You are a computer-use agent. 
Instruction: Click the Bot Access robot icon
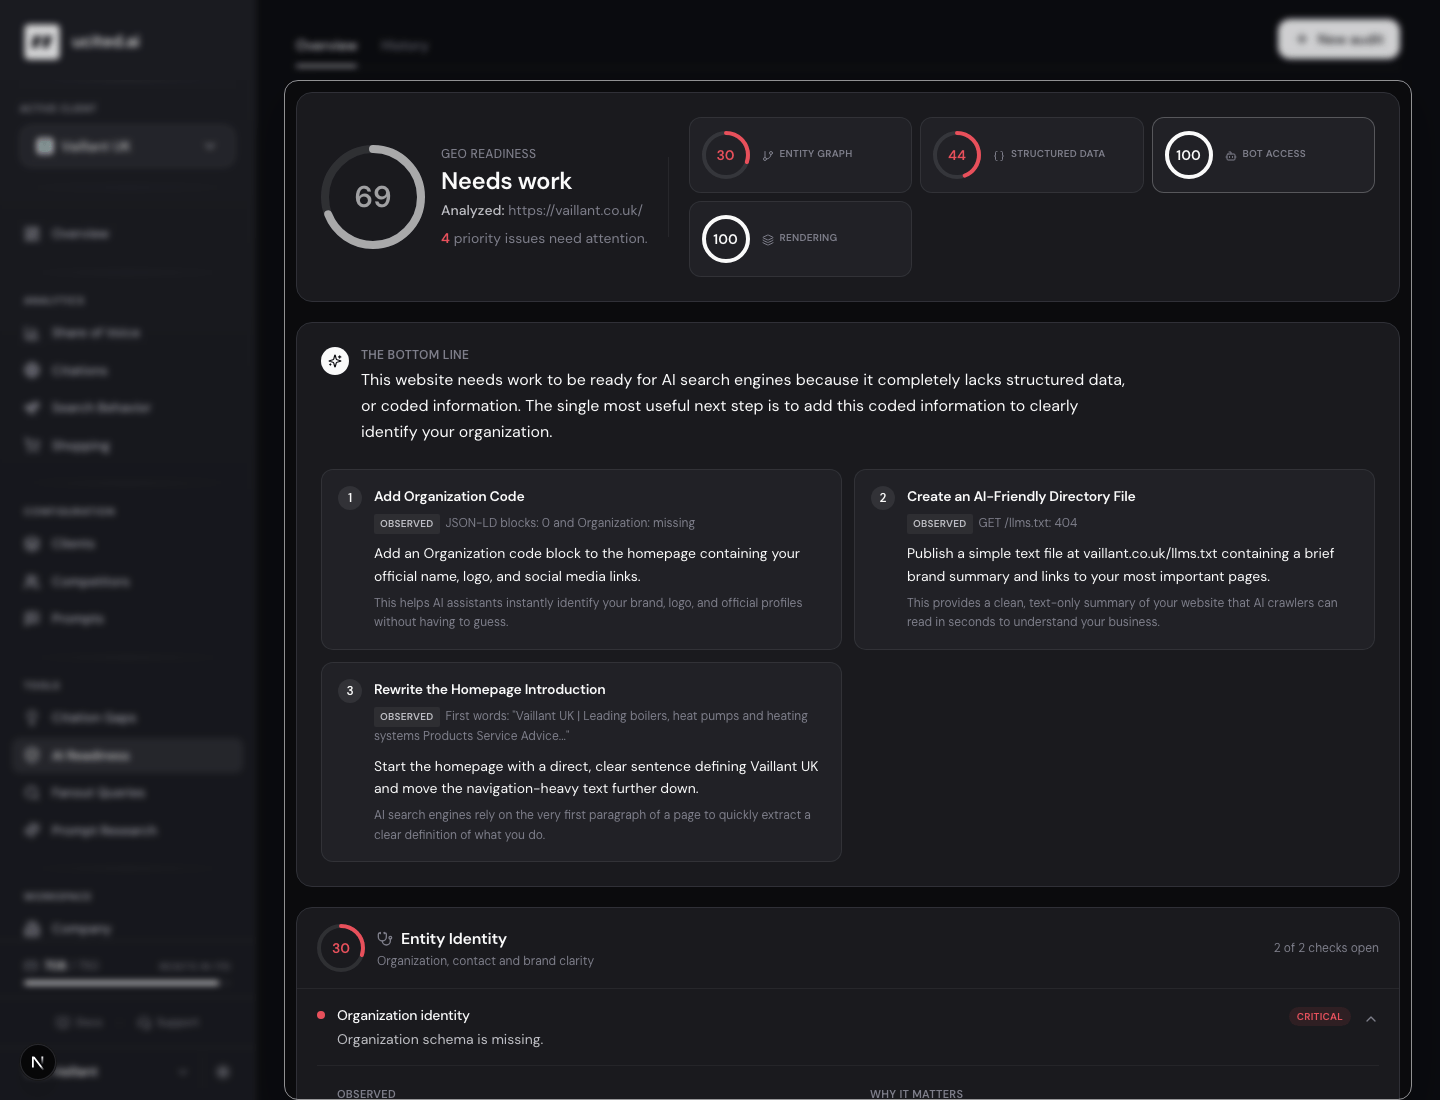tap(1231, 155)
